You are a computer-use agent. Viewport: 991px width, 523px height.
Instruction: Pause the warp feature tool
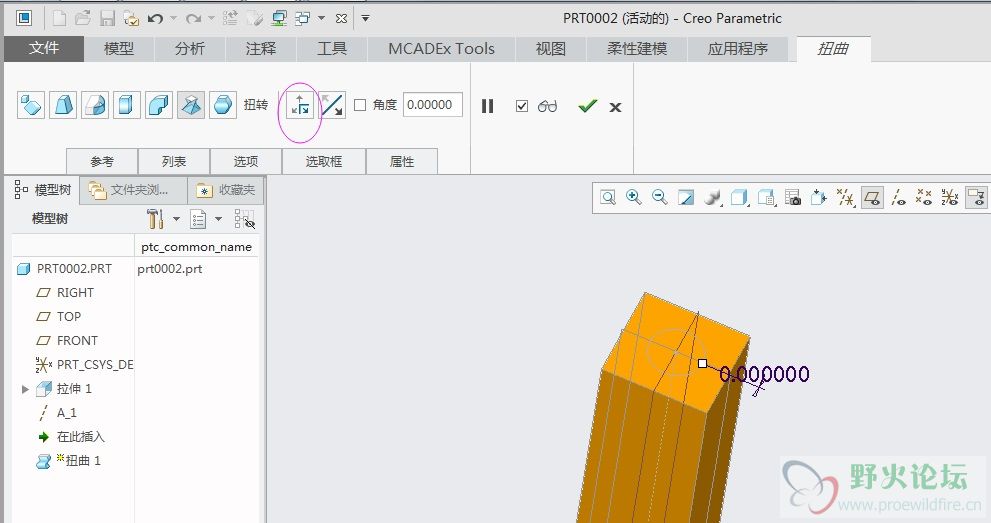coord(487,106)
